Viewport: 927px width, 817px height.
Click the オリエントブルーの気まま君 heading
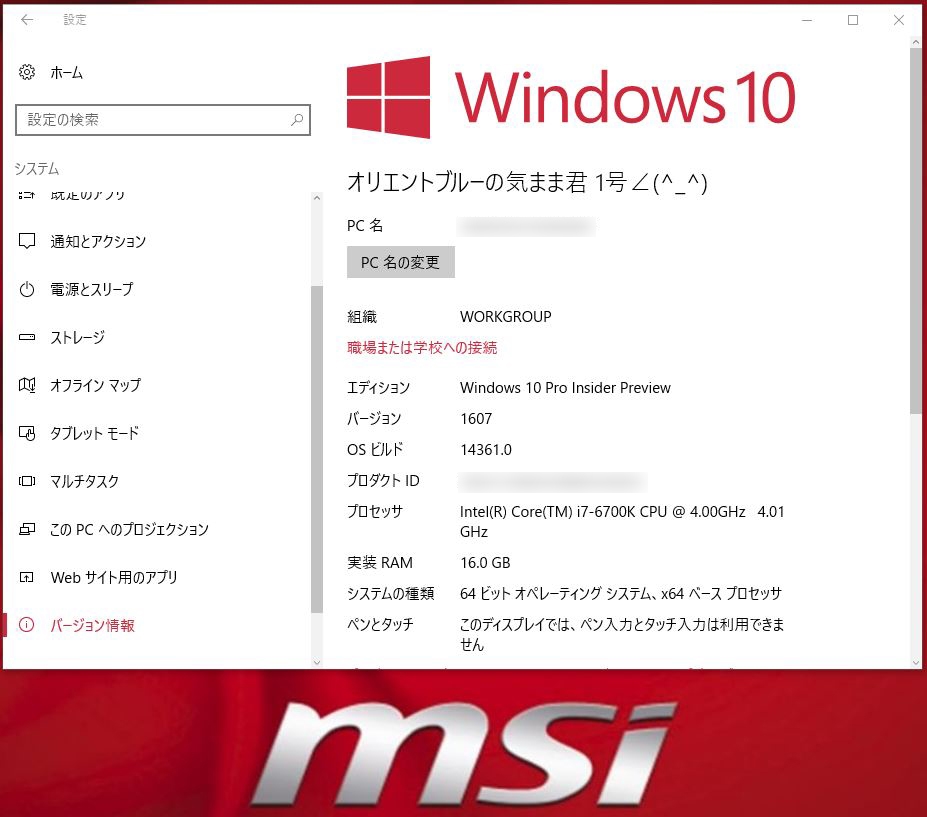coord(527,182)
